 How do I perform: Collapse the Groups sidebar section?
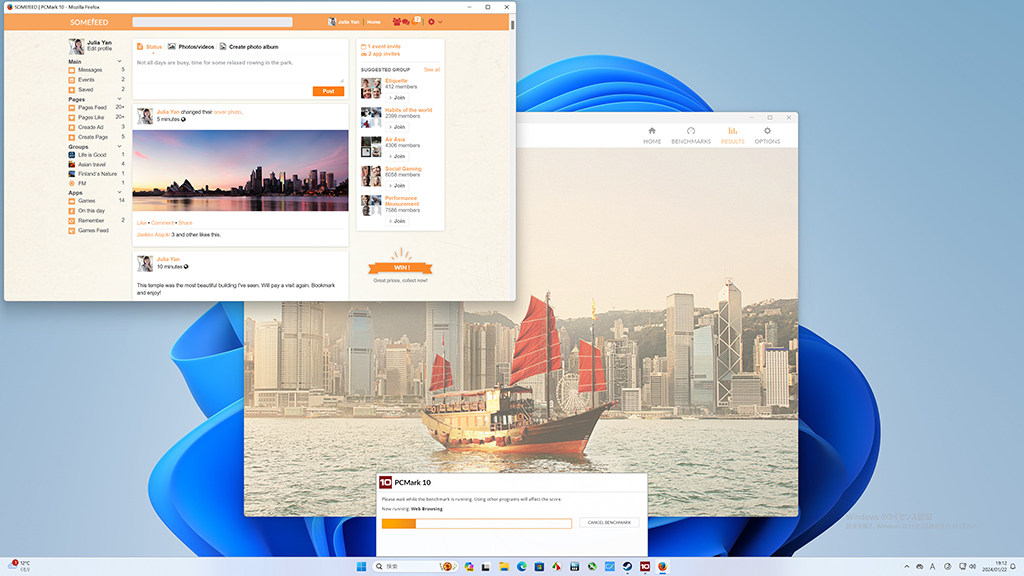tap(120, 146)
